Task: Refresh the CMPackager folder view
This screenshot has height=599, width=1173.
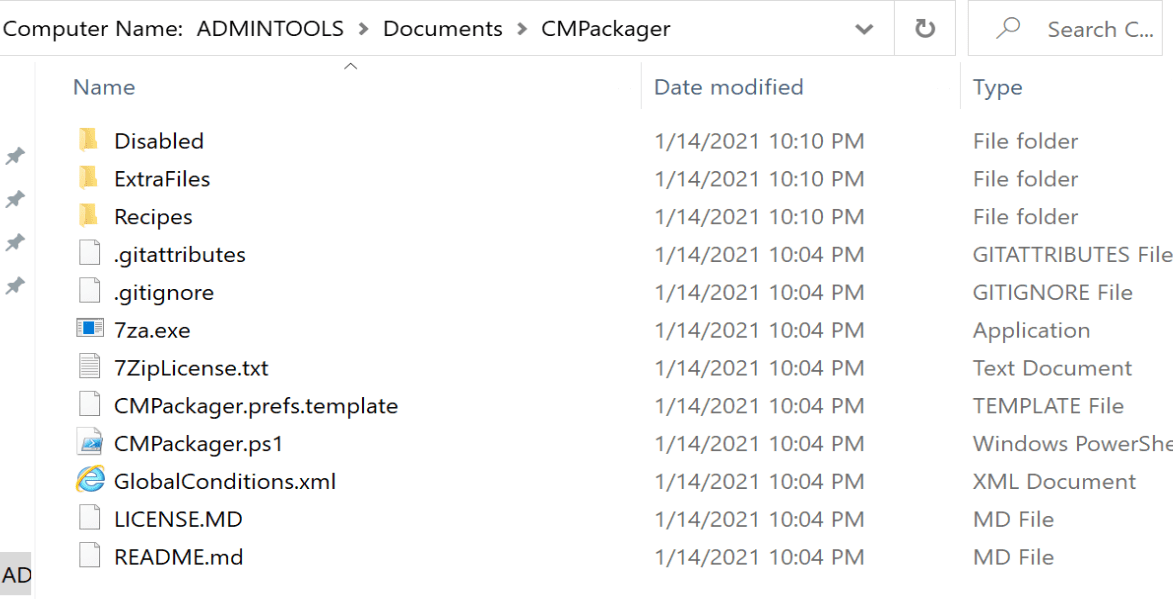Action: (925, 28)
